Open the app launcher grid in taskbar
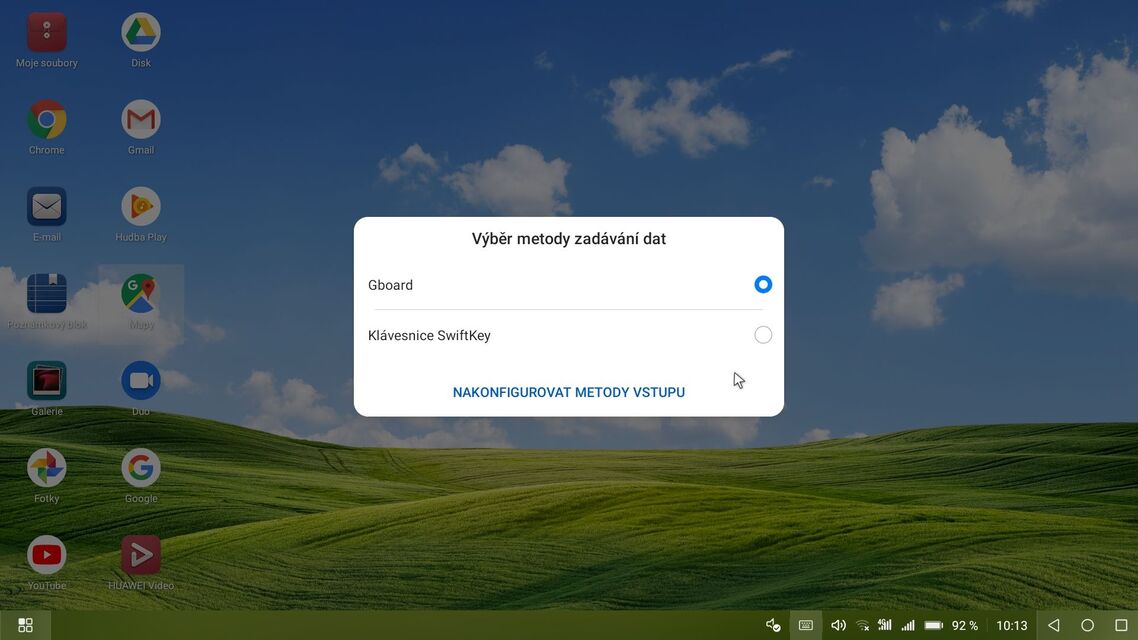Screen dimensions: 1138x640 click(x=25, y=625)
